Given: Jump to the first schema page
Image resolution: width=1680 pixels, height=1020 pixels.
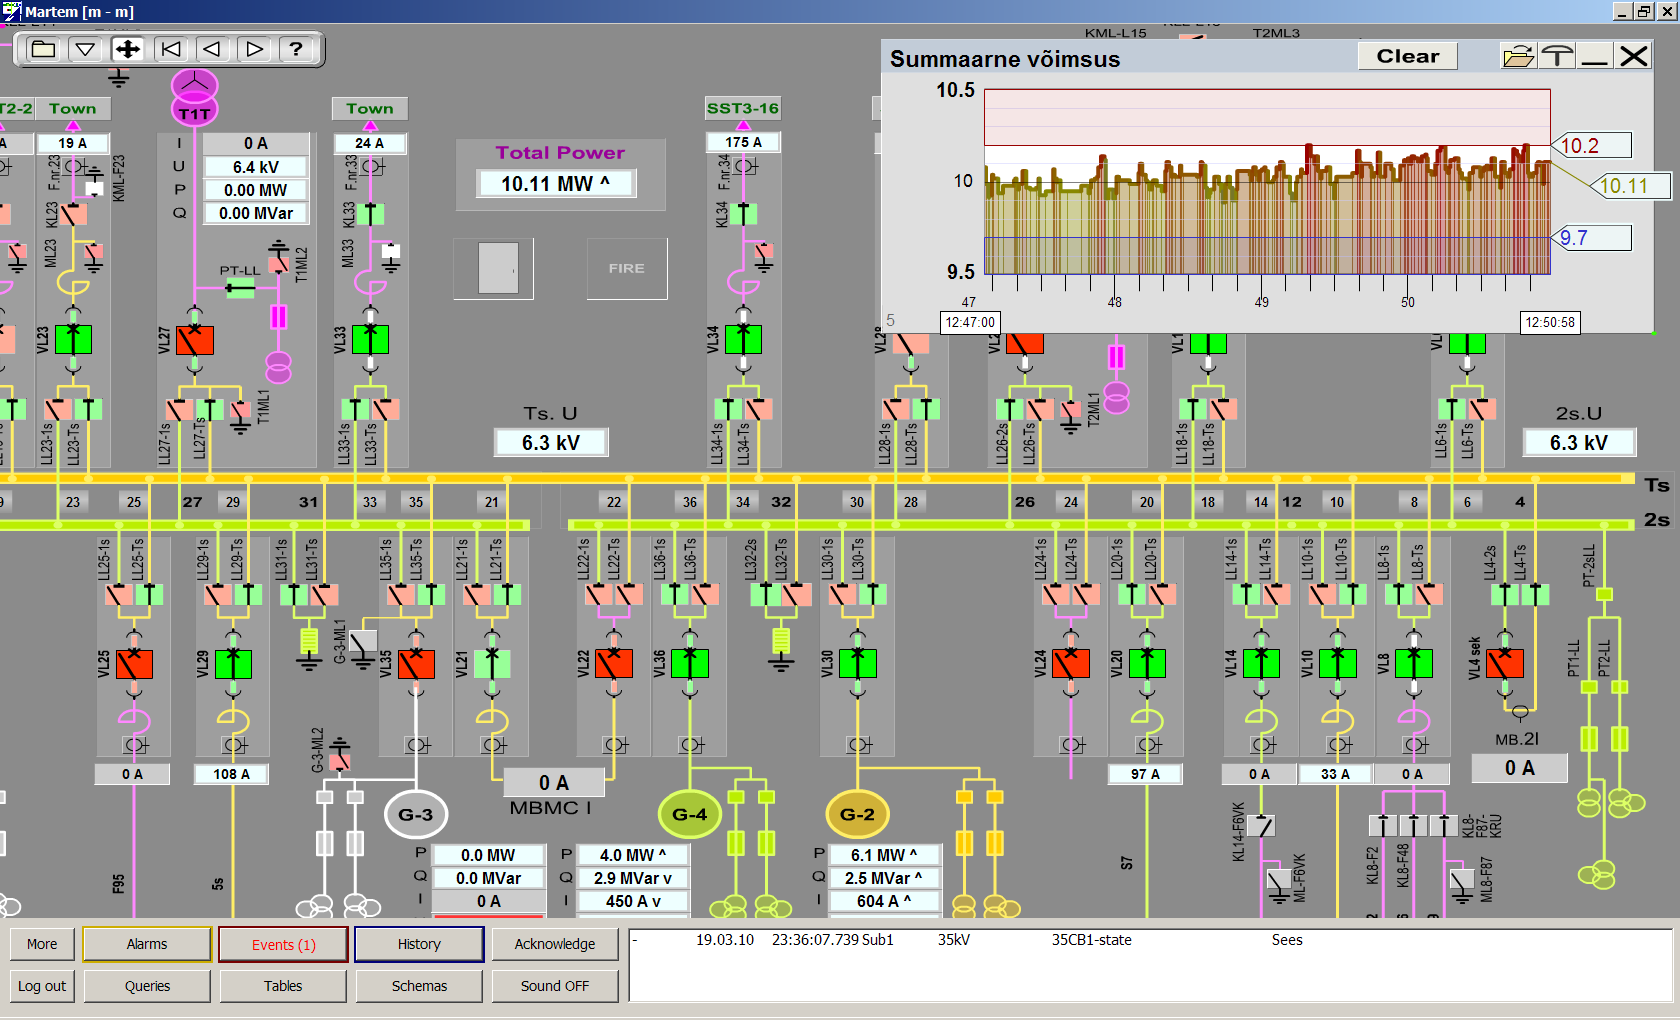Looking at the screenshot, I should point(171,49).
